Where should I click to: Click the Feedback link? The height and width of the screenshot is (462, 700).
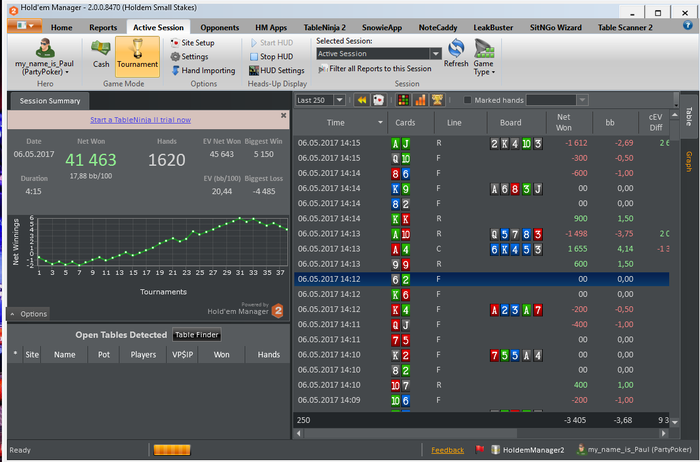pos(447,450)
